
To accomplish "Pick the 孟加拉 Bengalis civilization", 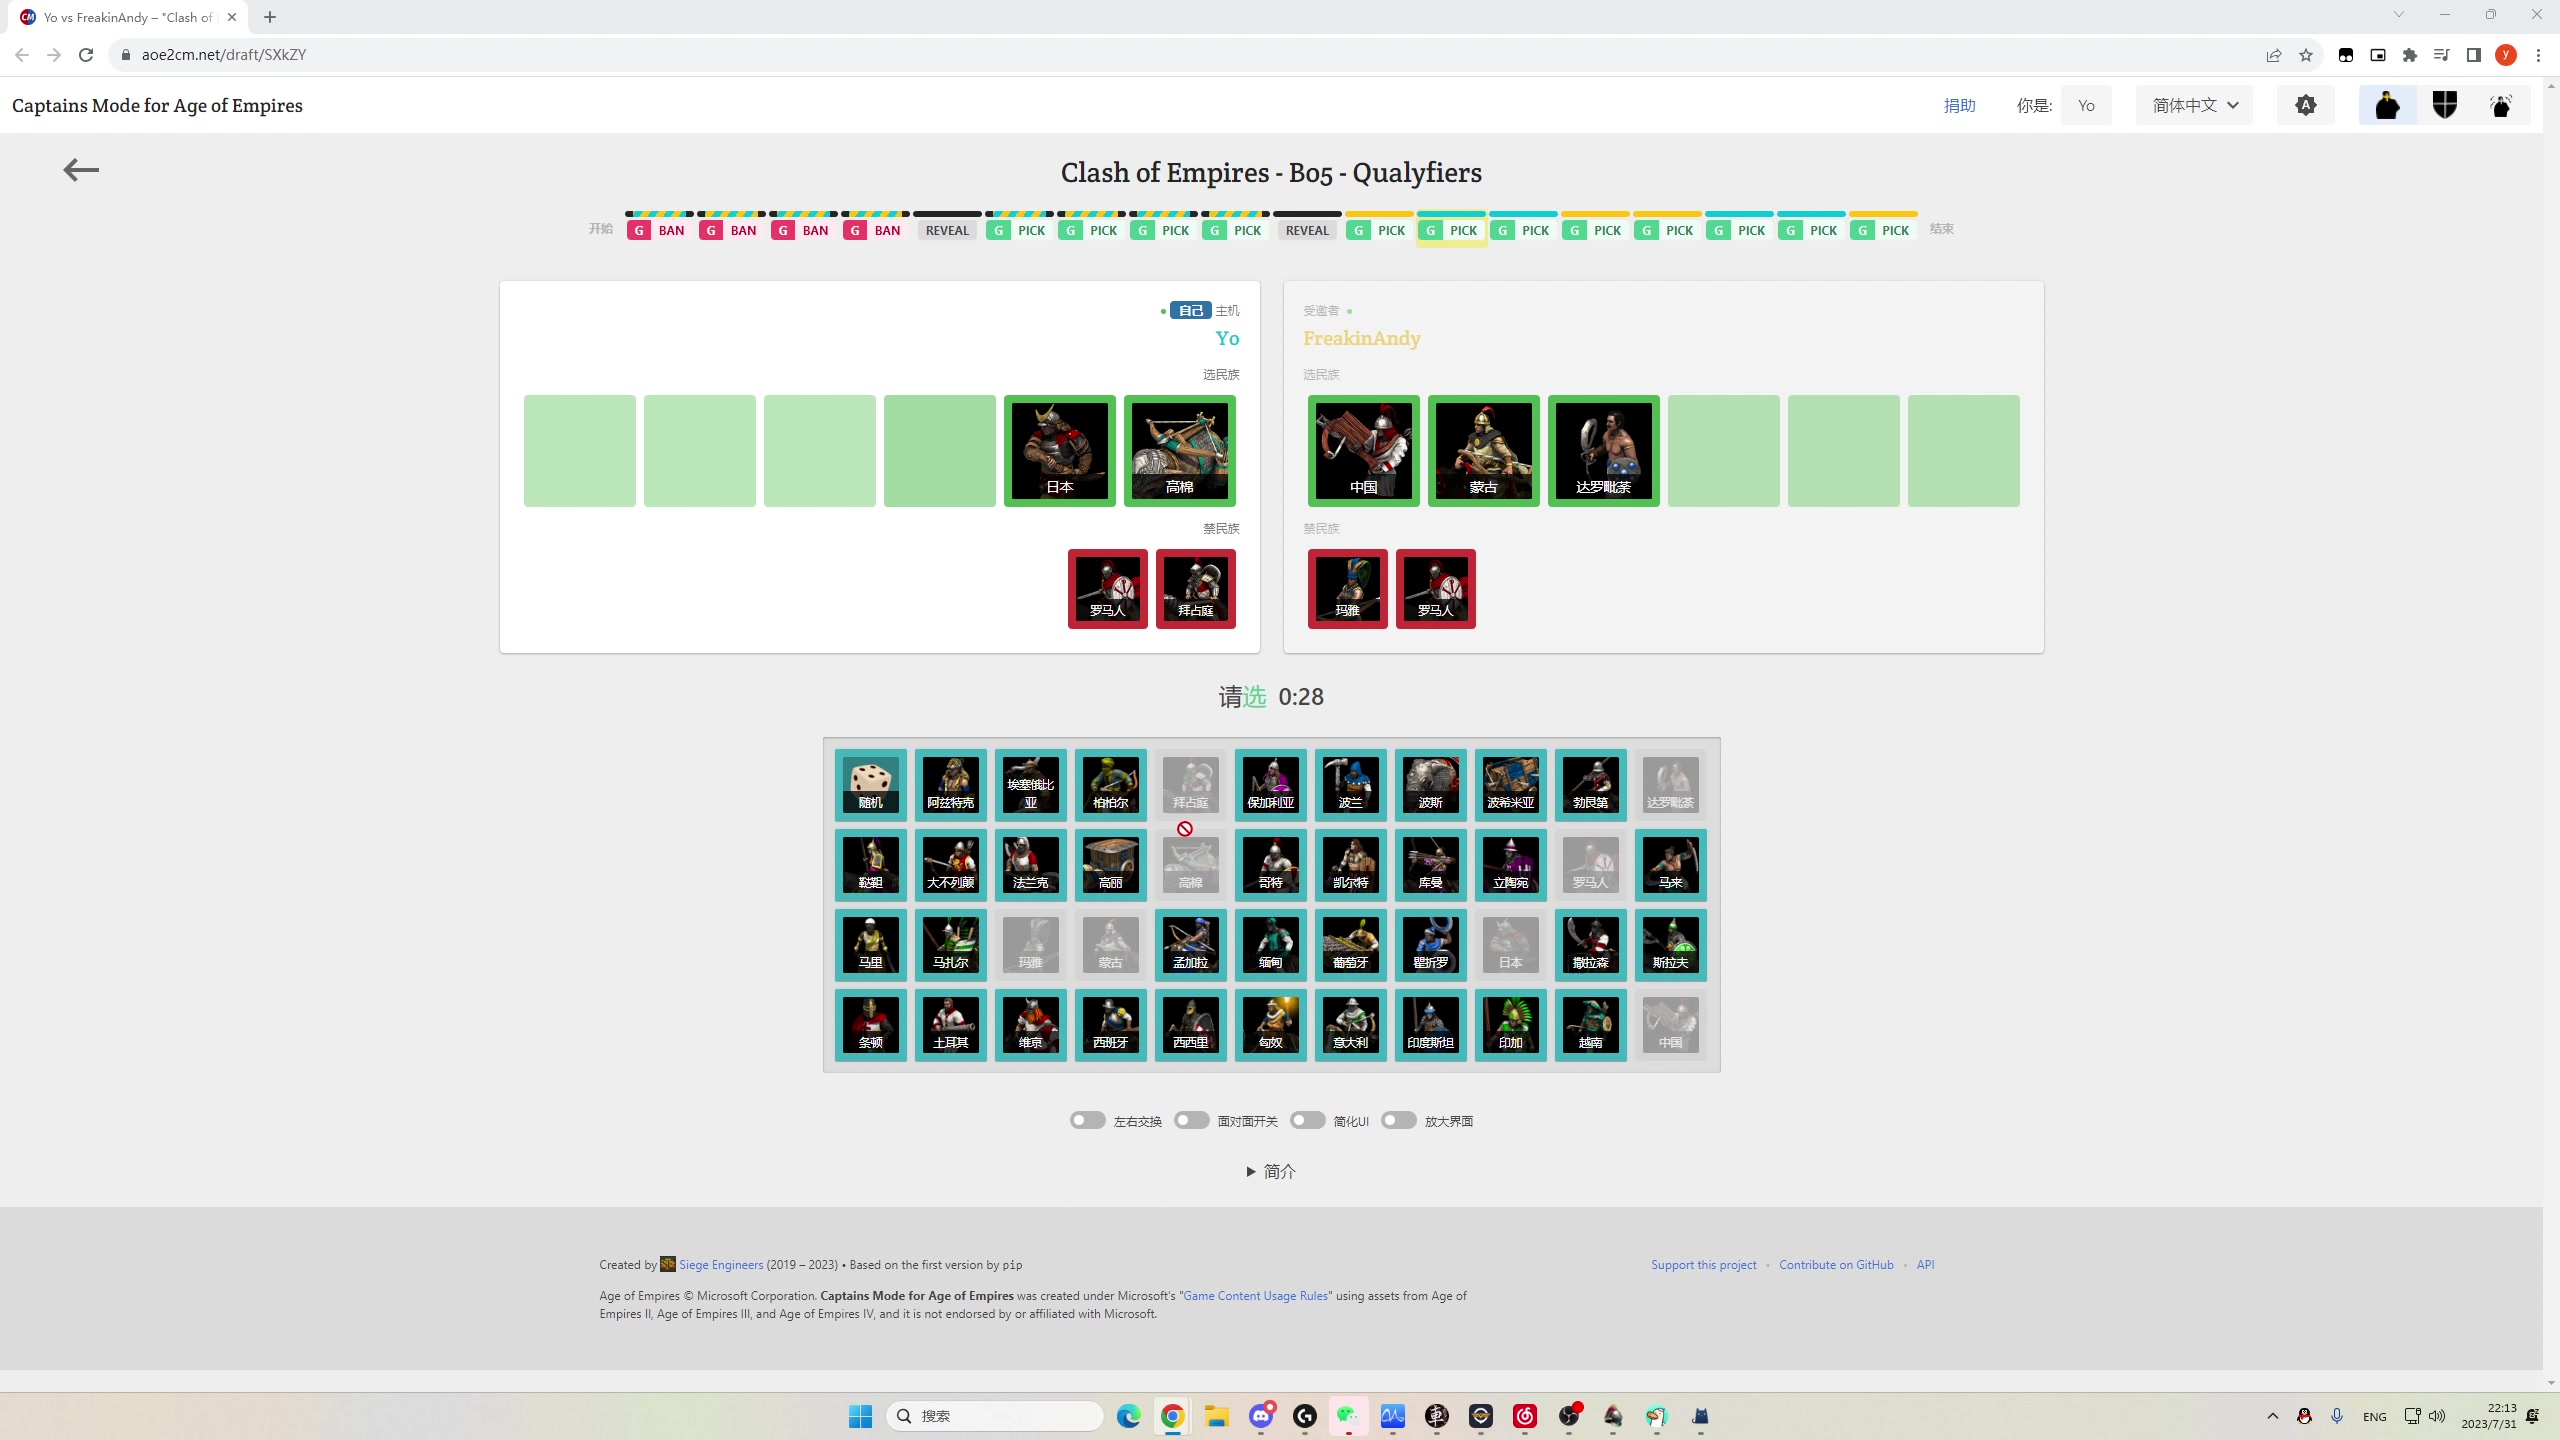I will (x=1190, y=944).
